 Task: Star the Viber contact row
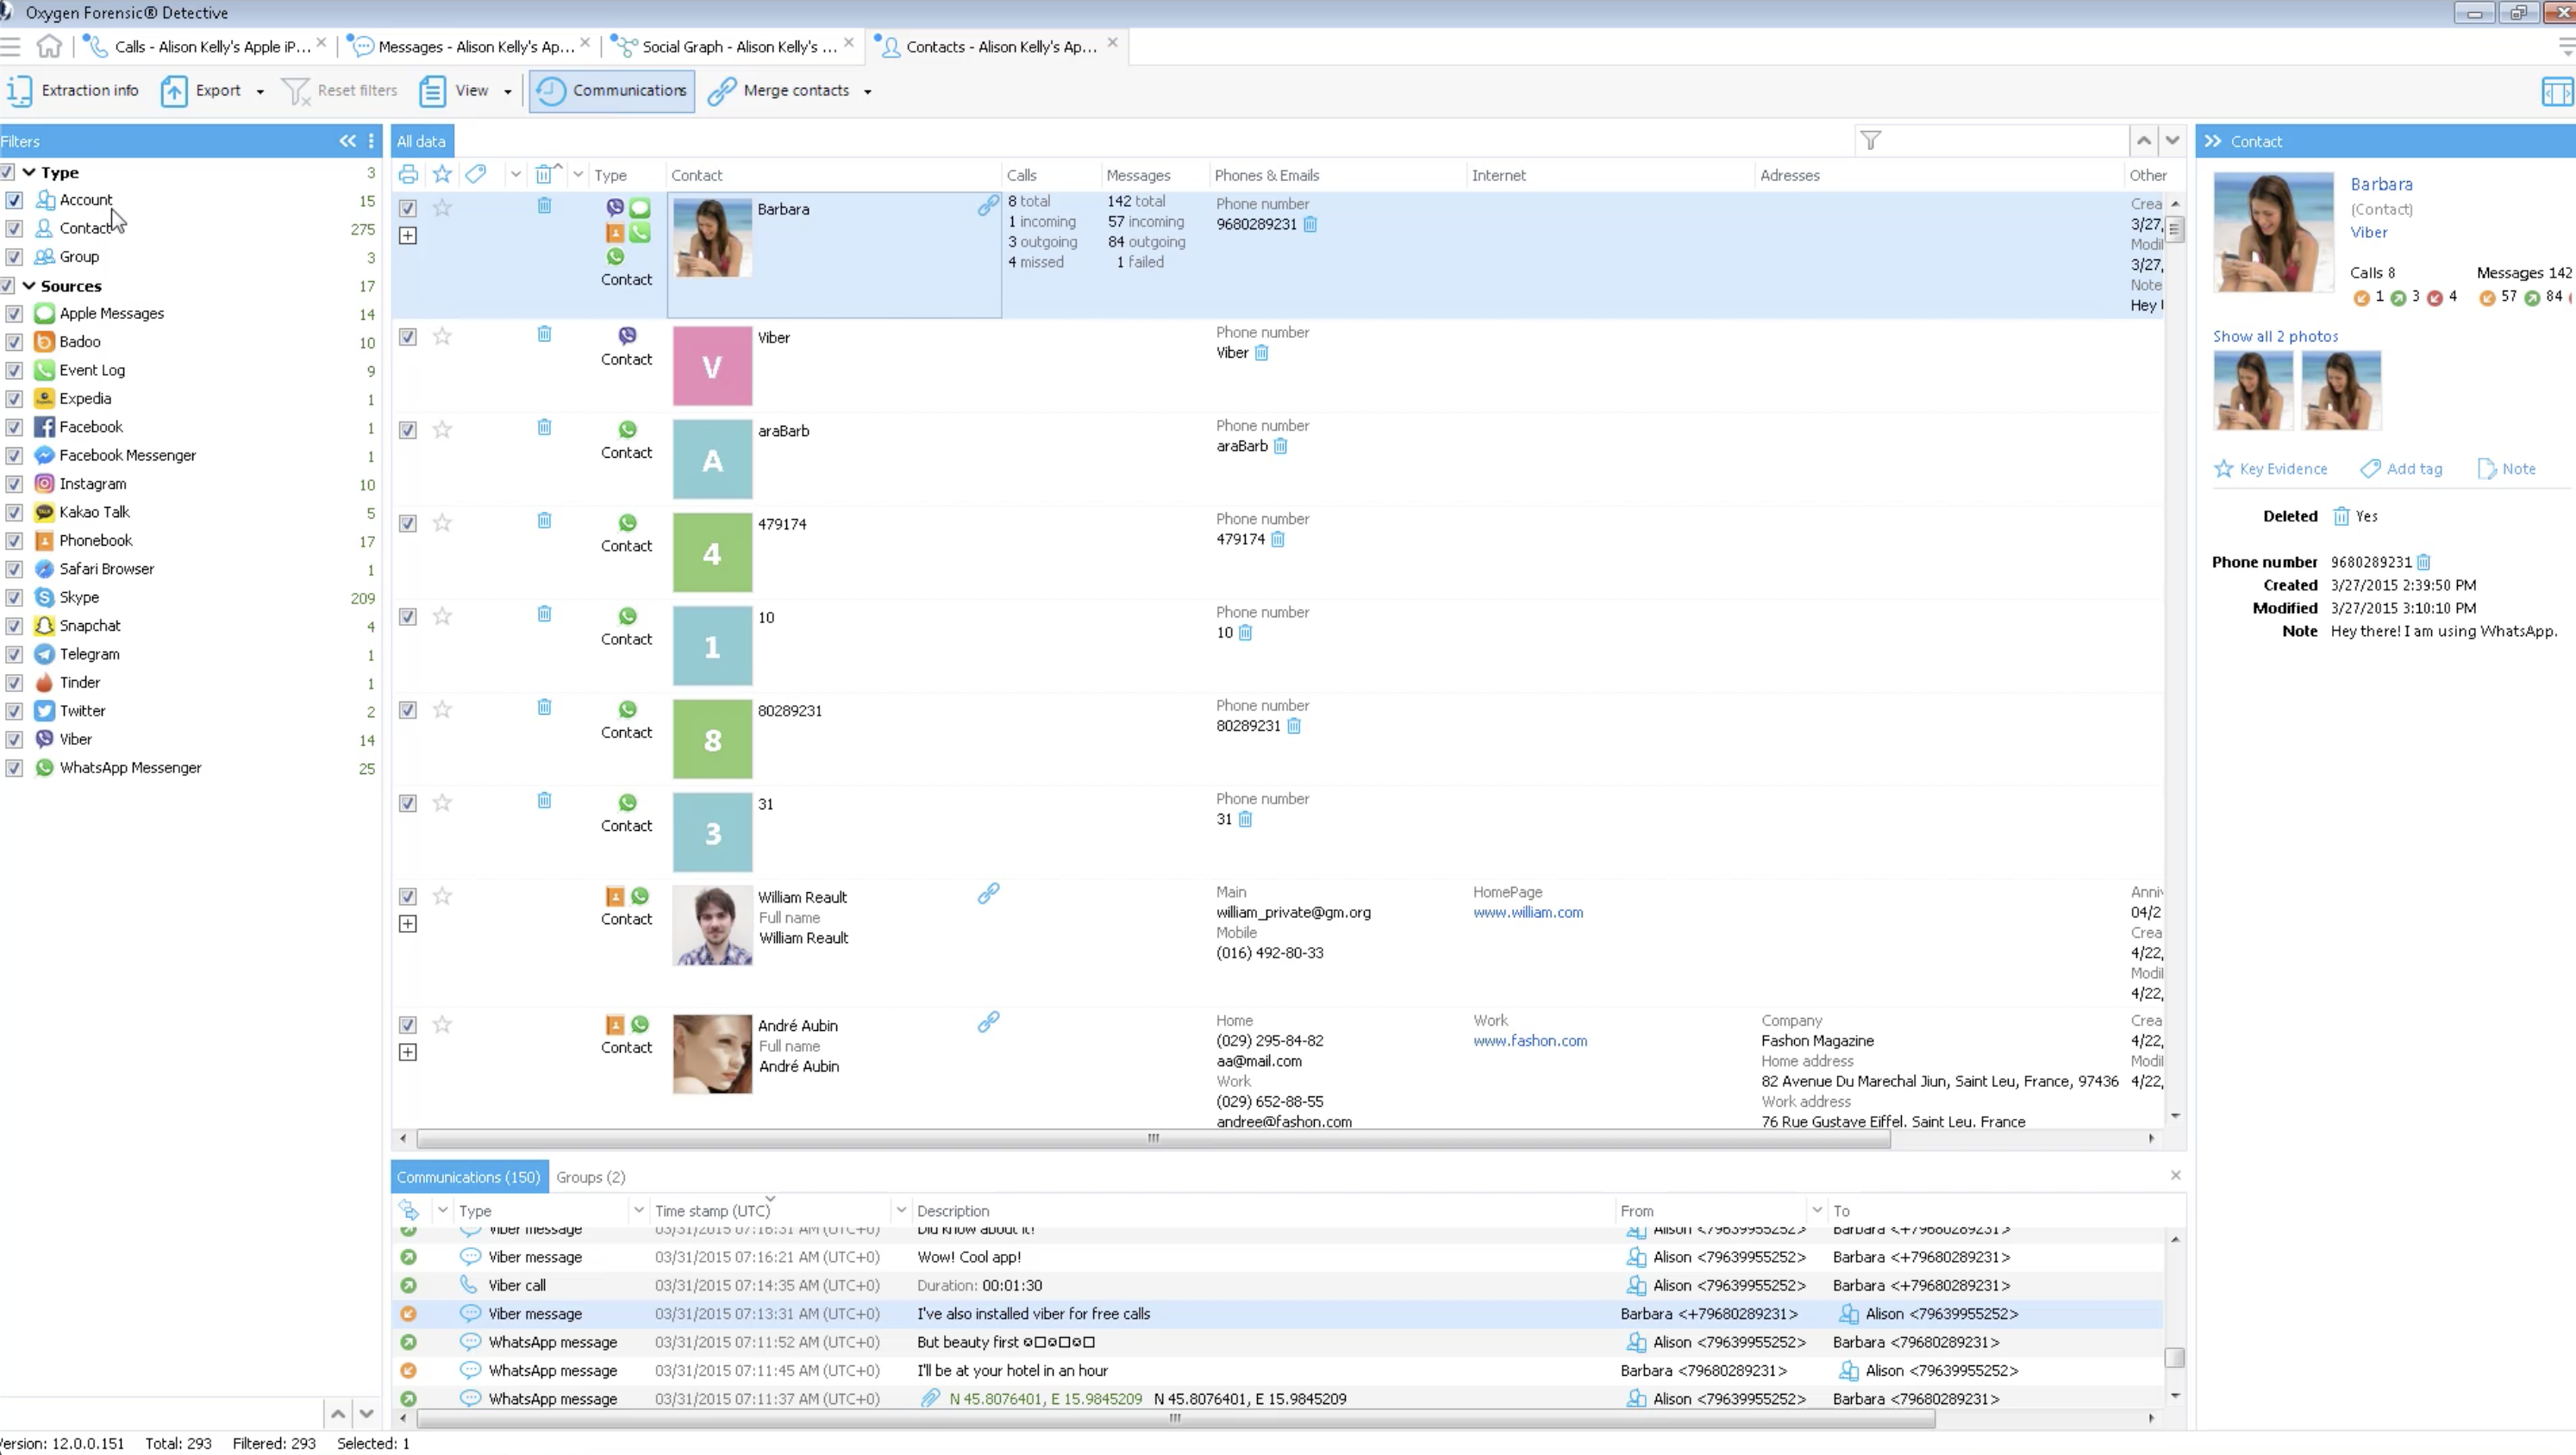(442, 337)
